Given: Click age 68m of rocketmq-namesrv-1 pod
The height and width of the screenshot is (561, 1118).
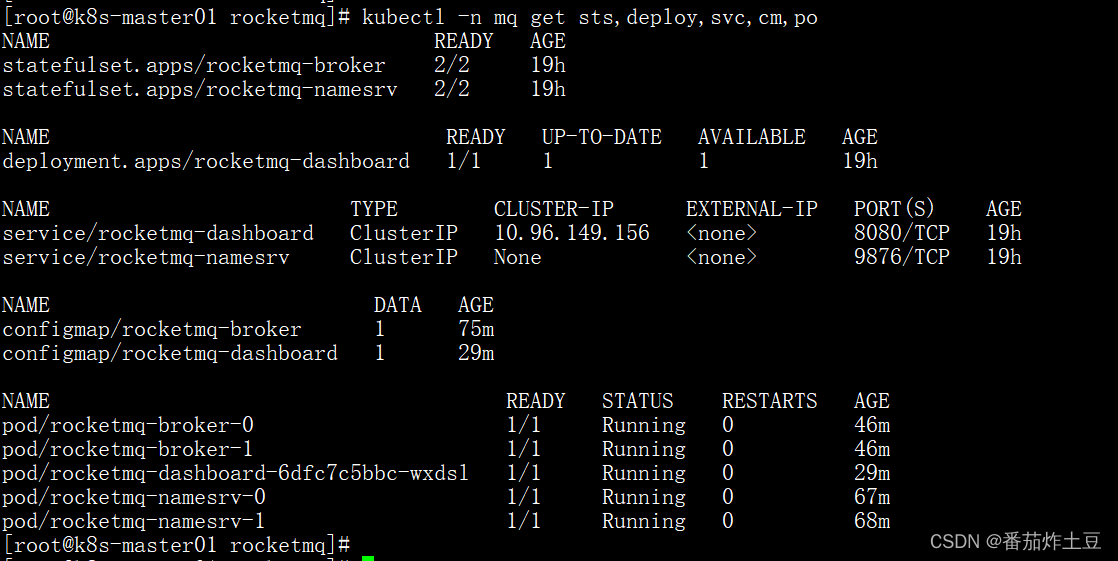Looking at the screenshot, I should click(x=871, y=521).
